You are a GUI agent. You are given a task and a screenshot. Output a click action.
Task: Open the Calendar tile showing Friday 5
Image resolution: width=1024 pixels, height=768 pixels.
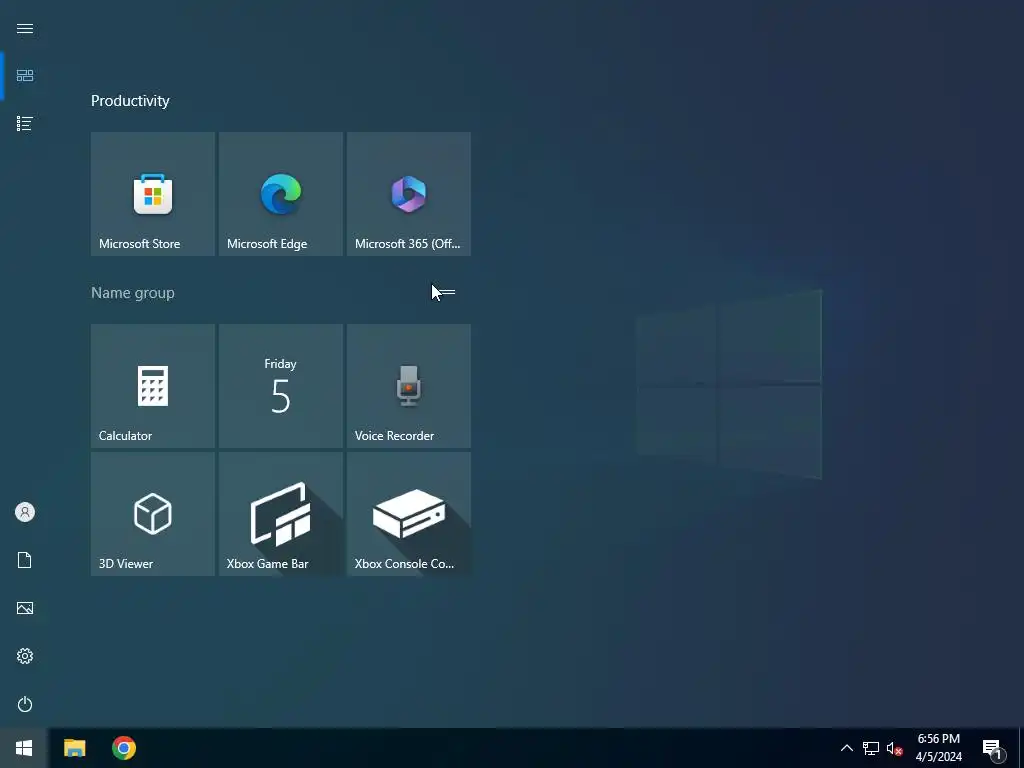point(281,386)
